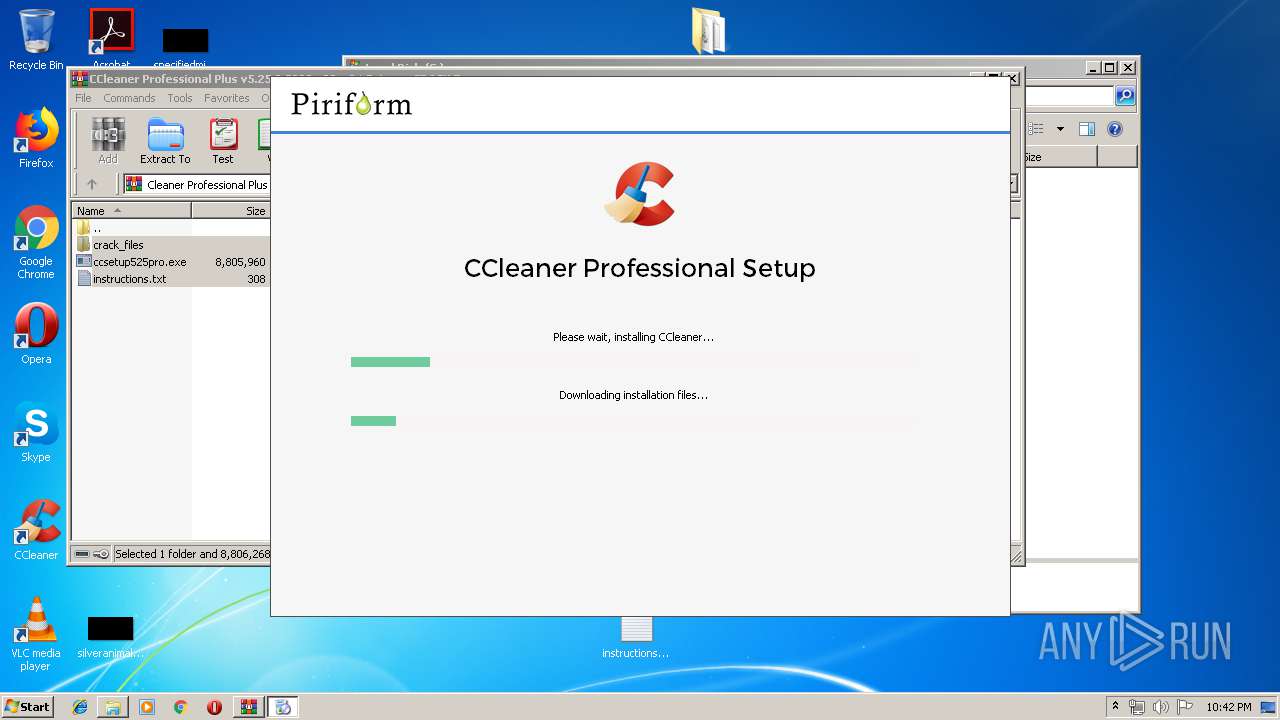
Task: Click the WinRAR status bar disk icon
Action: coord(82,554)
